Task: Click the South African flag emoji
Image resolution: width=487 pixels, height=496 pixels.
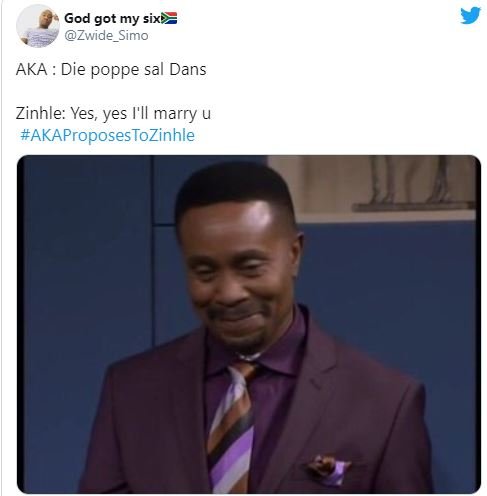Action: (169, 18)
